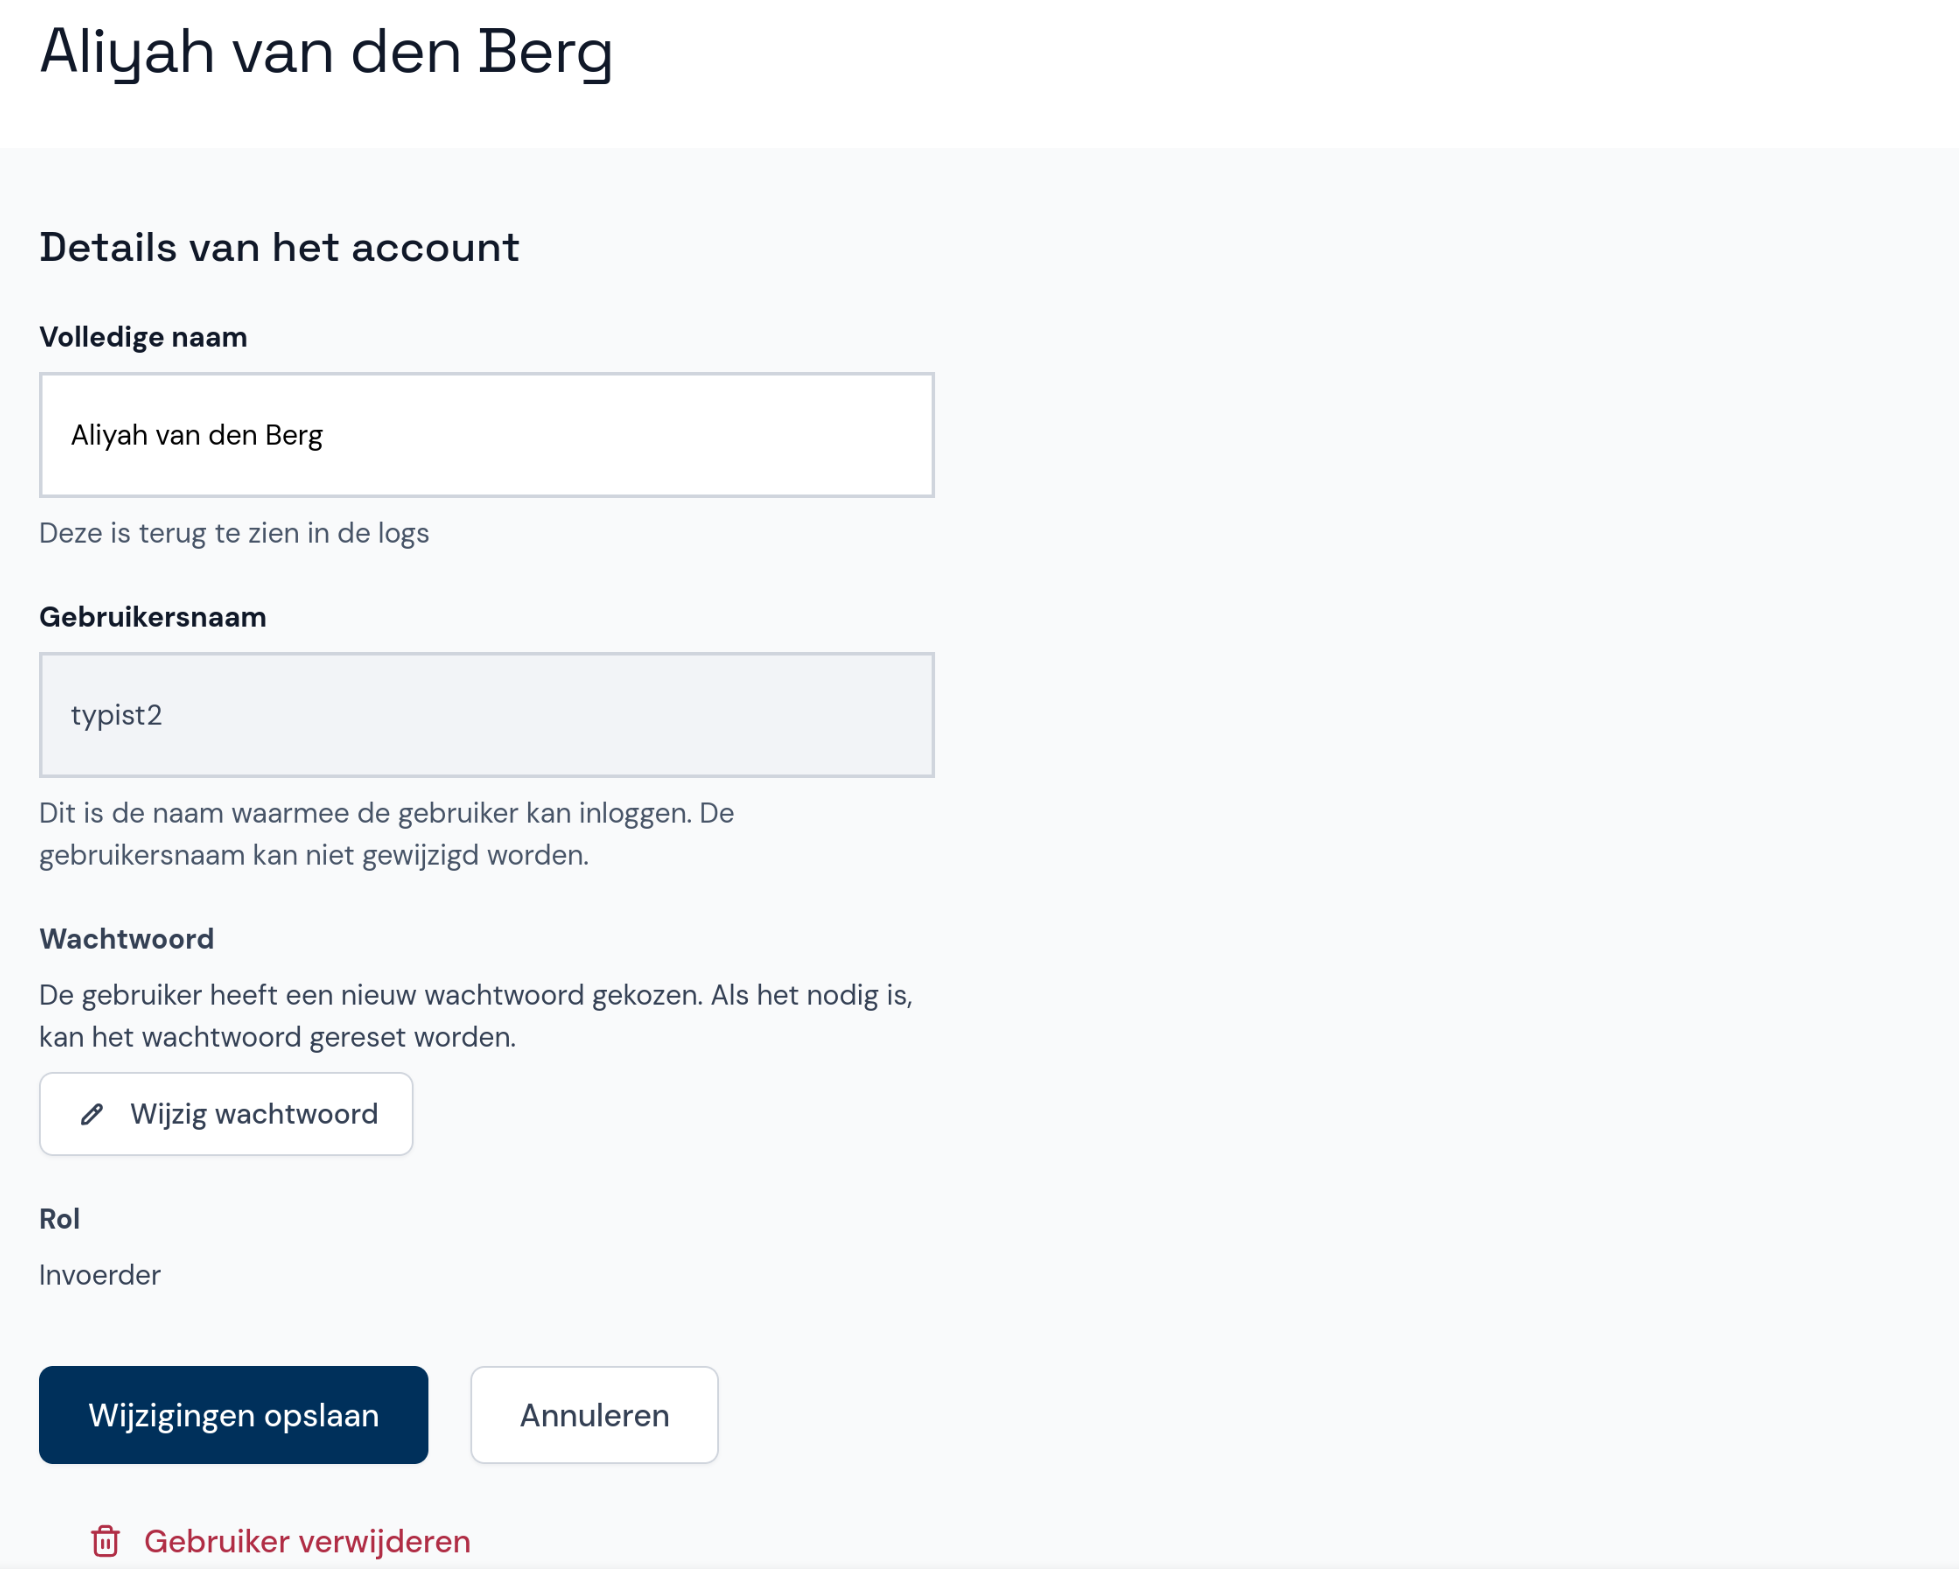Click the Invoerder role text
Viewport: 1959px width, 1569px height.
click(x=99, y=1275)
